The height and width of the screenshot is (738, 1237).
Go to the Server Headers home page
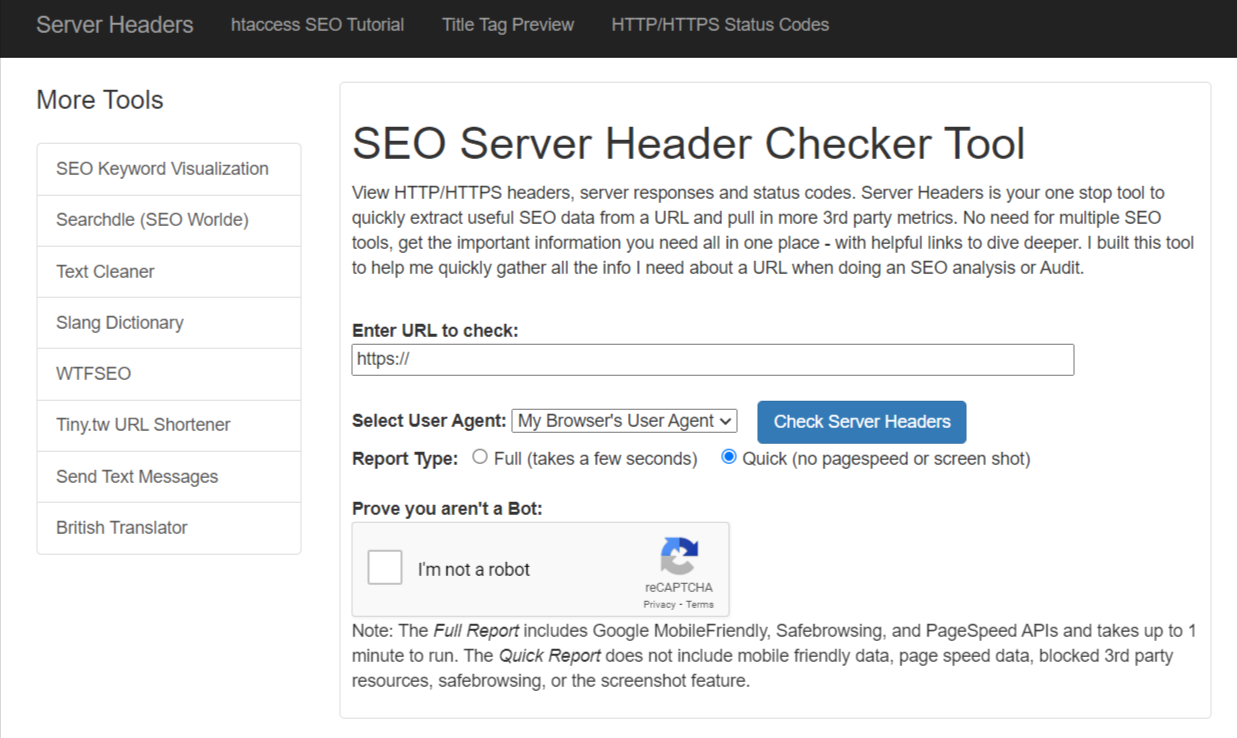(x=114, y=24)
